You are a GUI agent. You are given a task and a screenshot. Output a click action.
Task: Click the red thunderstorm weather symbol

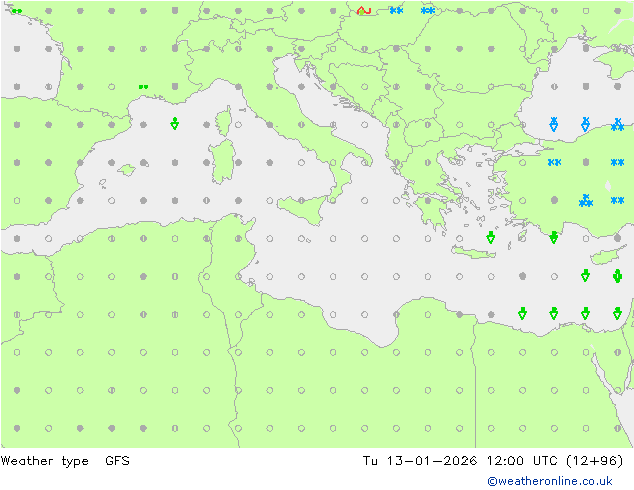(364, 11)
